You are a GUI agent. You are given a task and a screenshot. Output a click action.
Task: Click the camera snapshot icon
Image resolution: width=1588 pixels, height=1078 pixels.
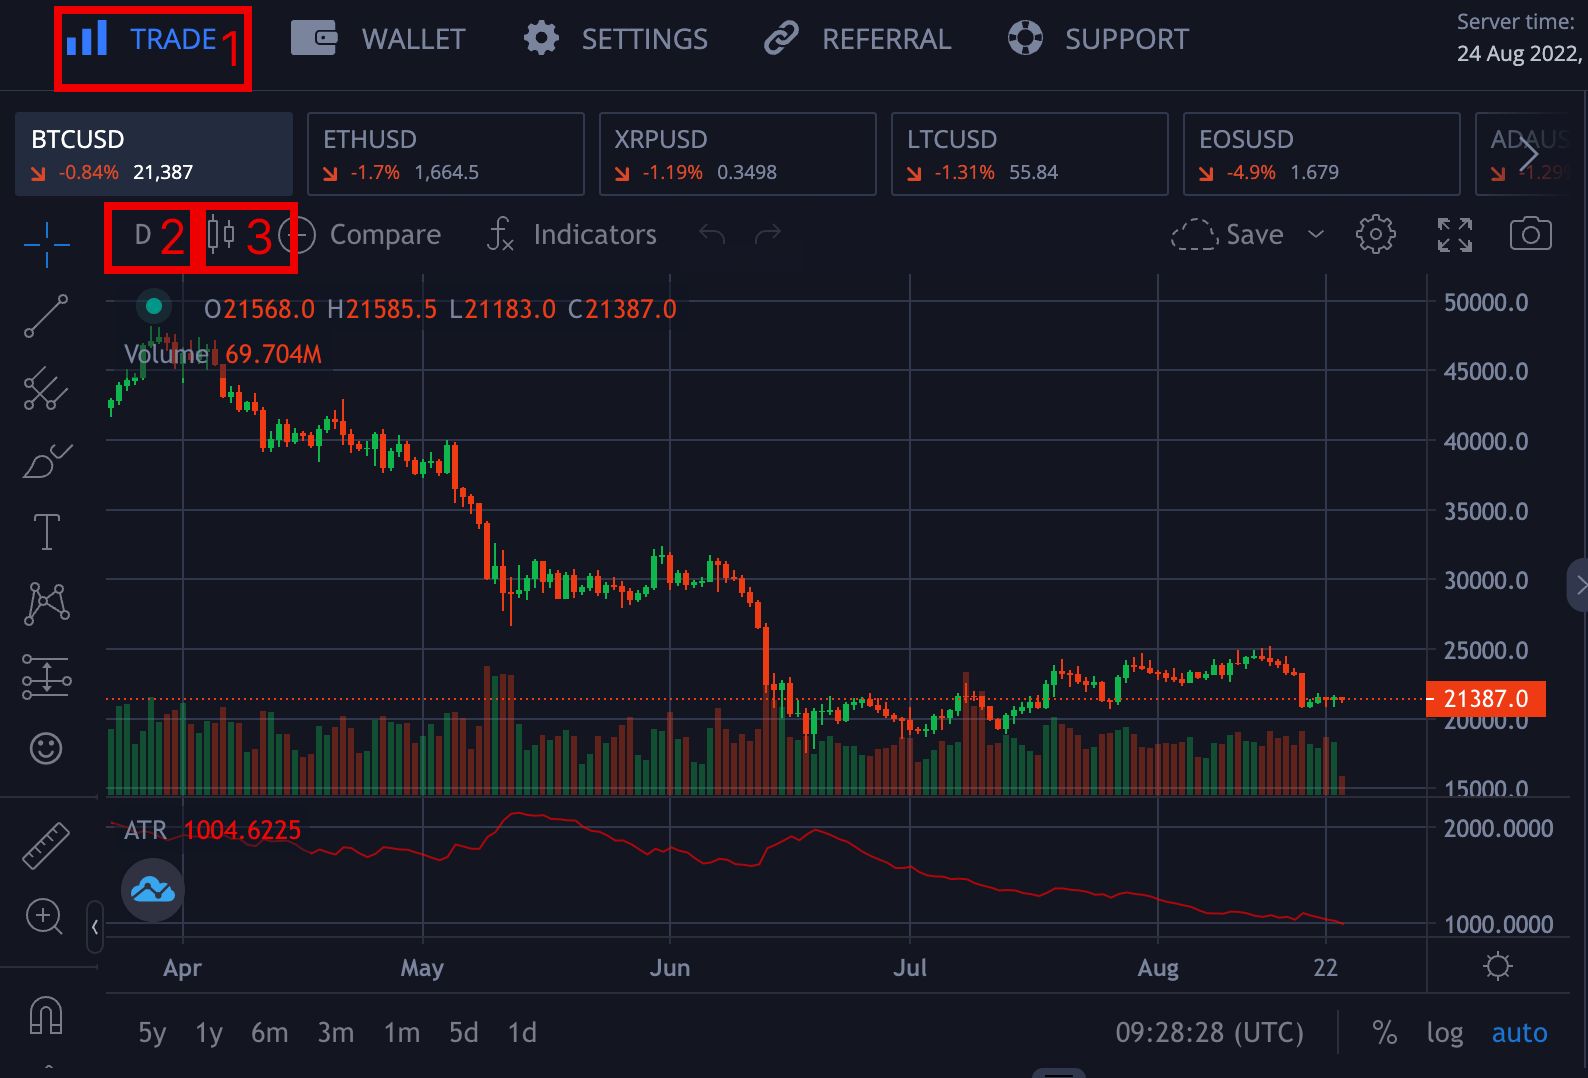(x=1530, y=235)
